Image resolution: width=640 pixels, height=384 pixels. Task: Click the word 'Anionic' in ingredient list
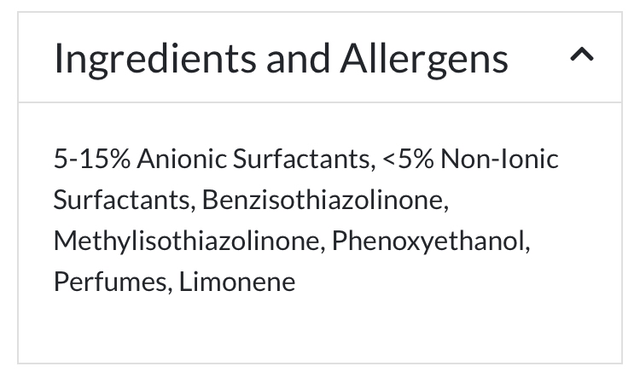tap(182, 159)
